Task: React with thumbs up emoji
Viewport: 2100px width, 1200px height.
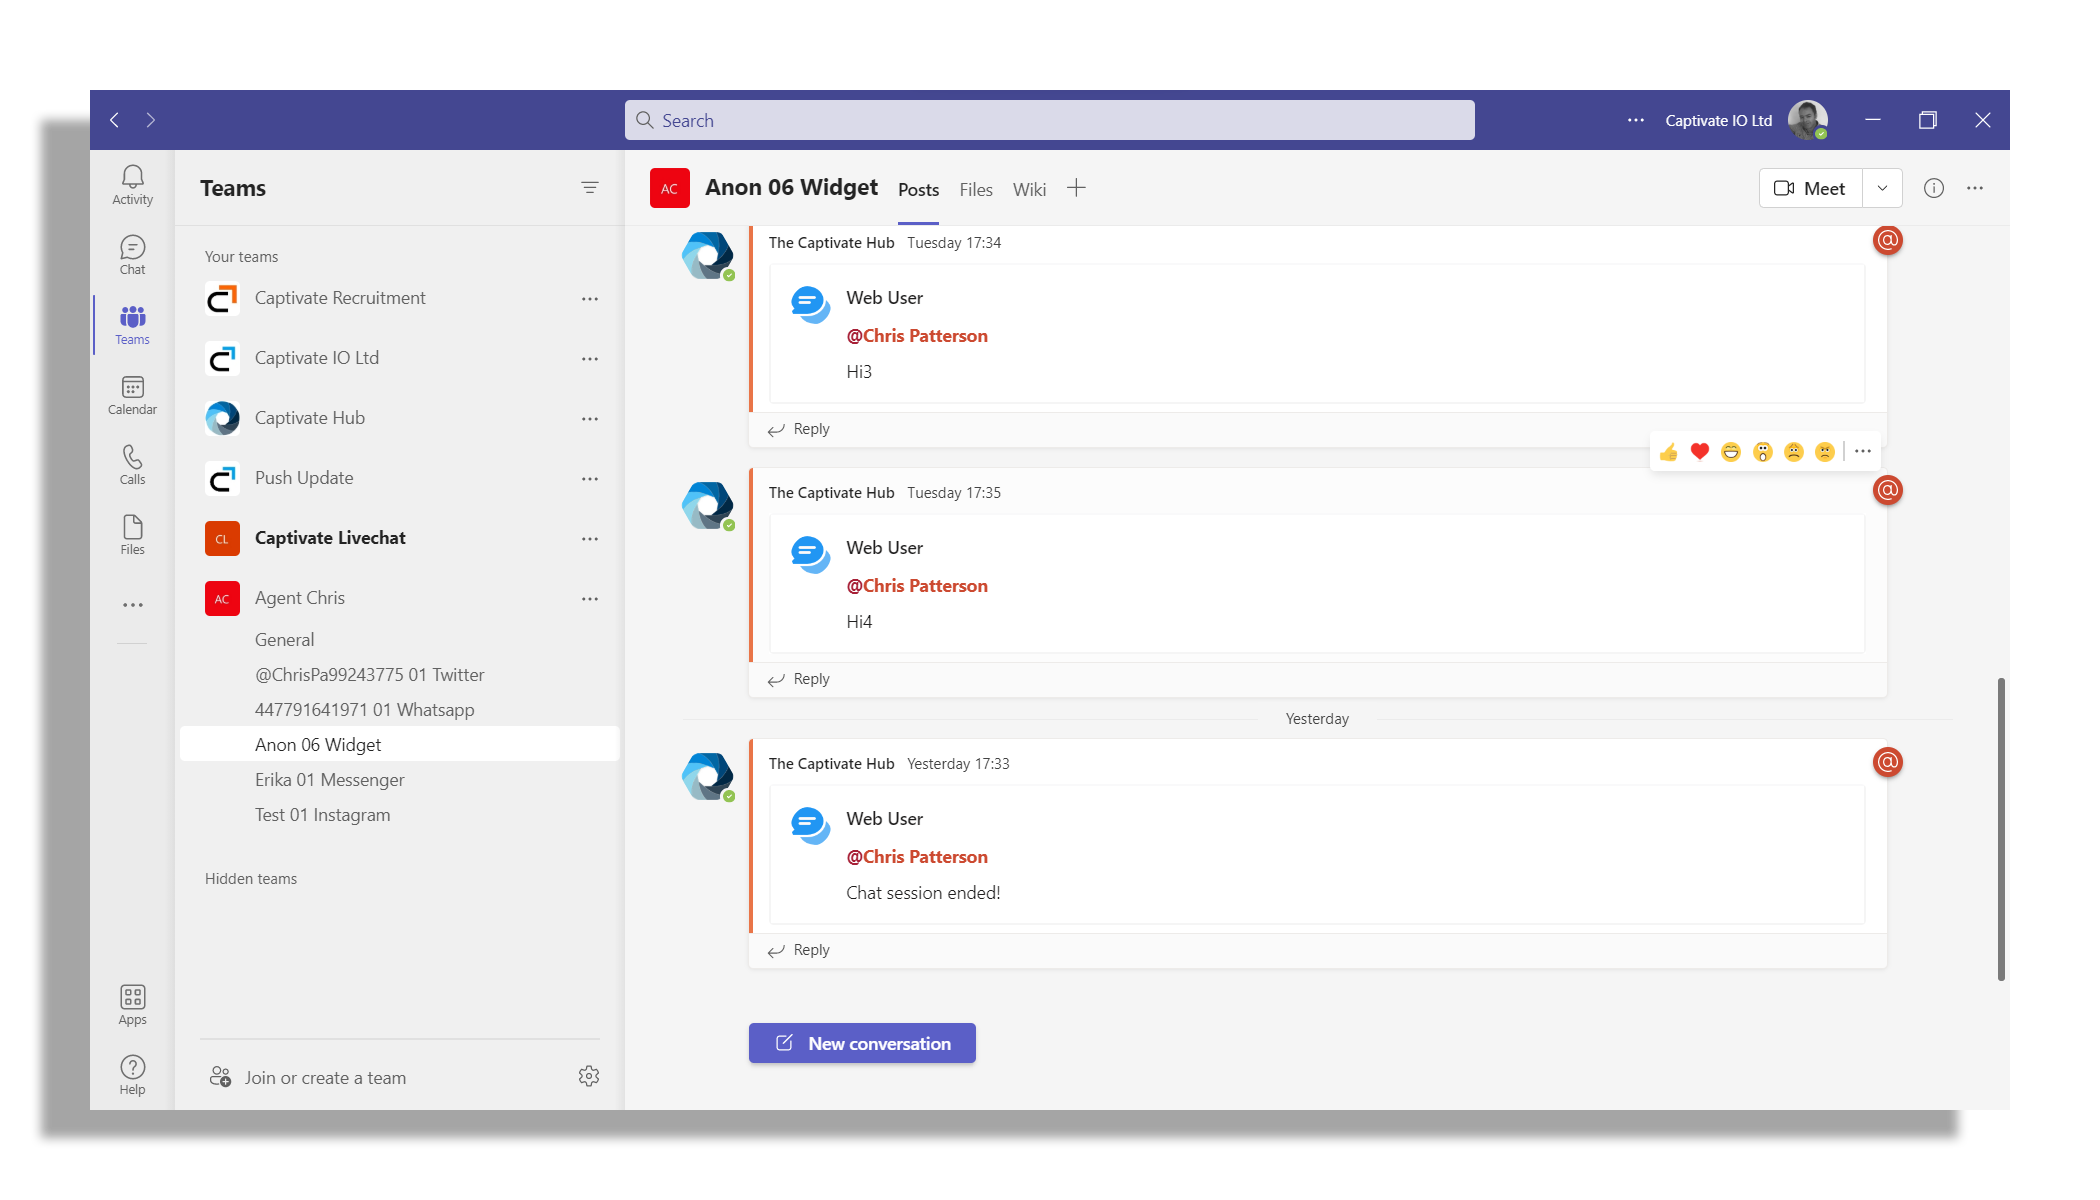Action: pos(1669,452)
